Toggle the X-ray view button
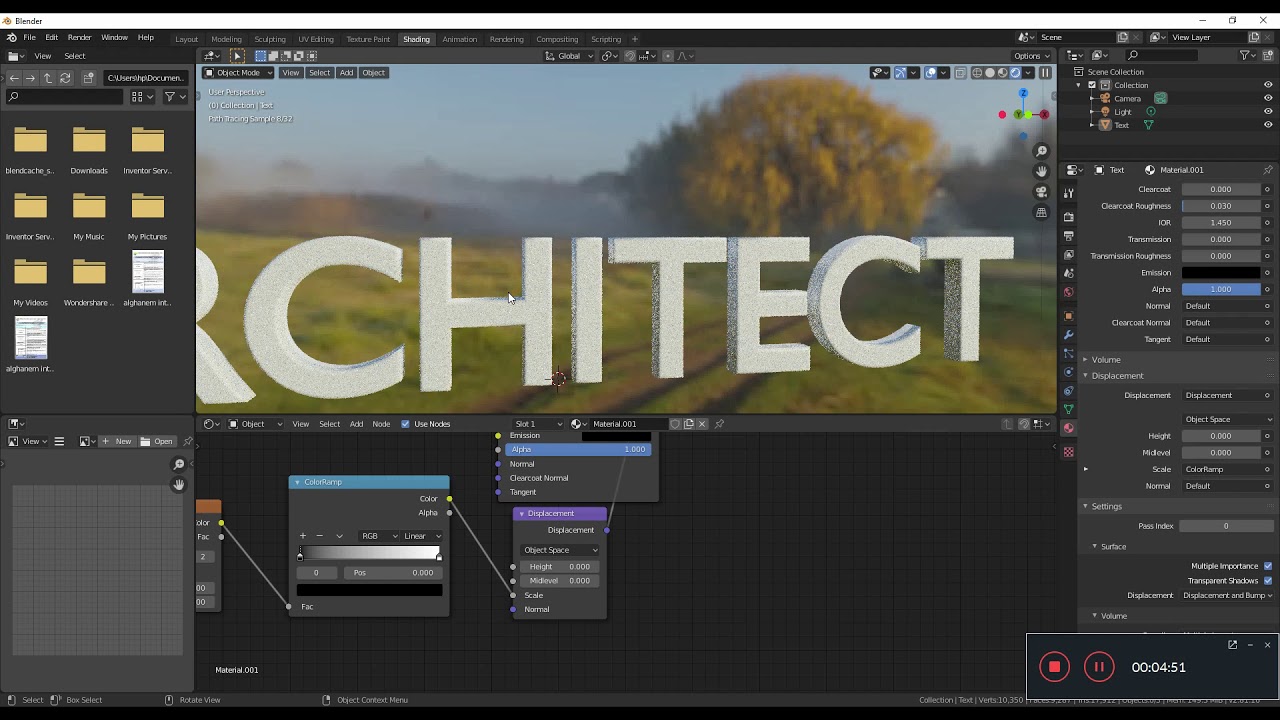The height and width of the screenshot is (720, 1280). (x=960, y=72)
